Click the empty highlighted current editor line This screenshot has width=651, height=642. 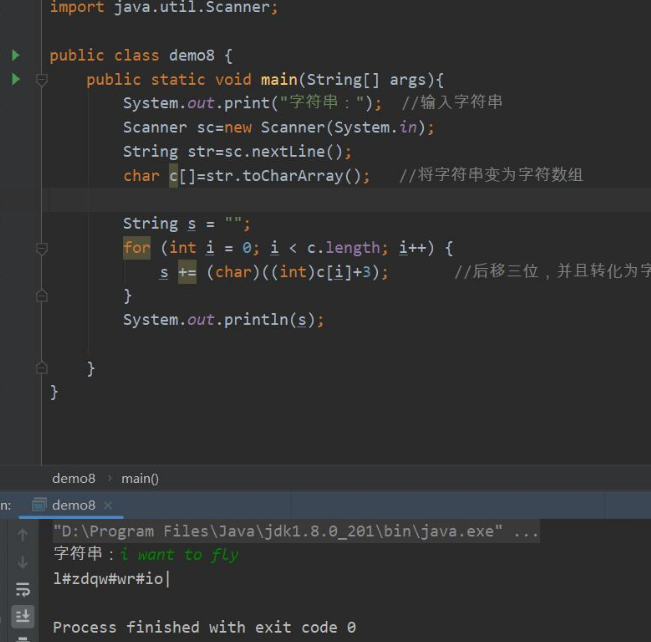click(346, 200)
